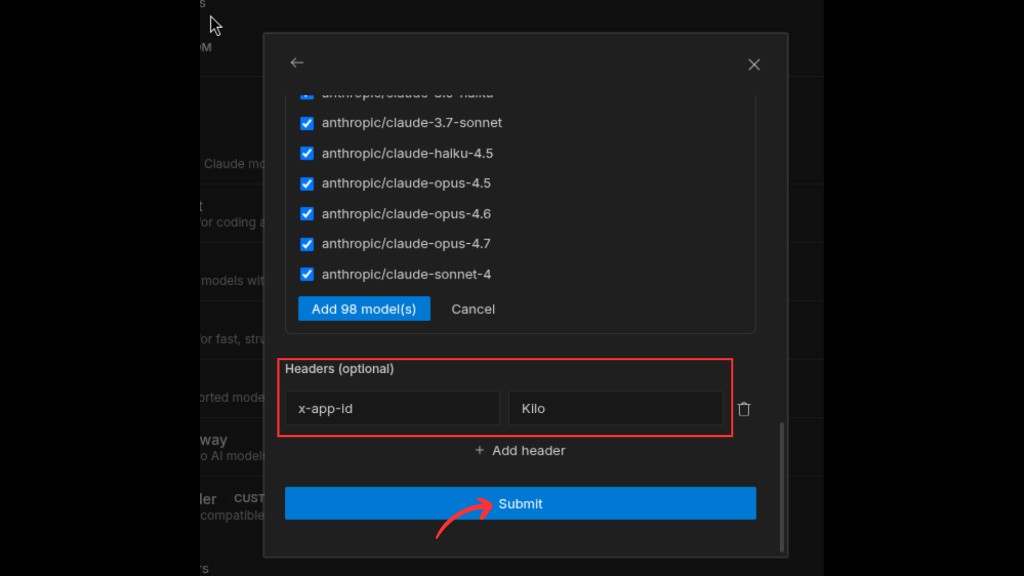Select anthropic/claude-sonnet-4 label text
The width and height of the screenshot is (1024, 576).
(x=406, y=274)
